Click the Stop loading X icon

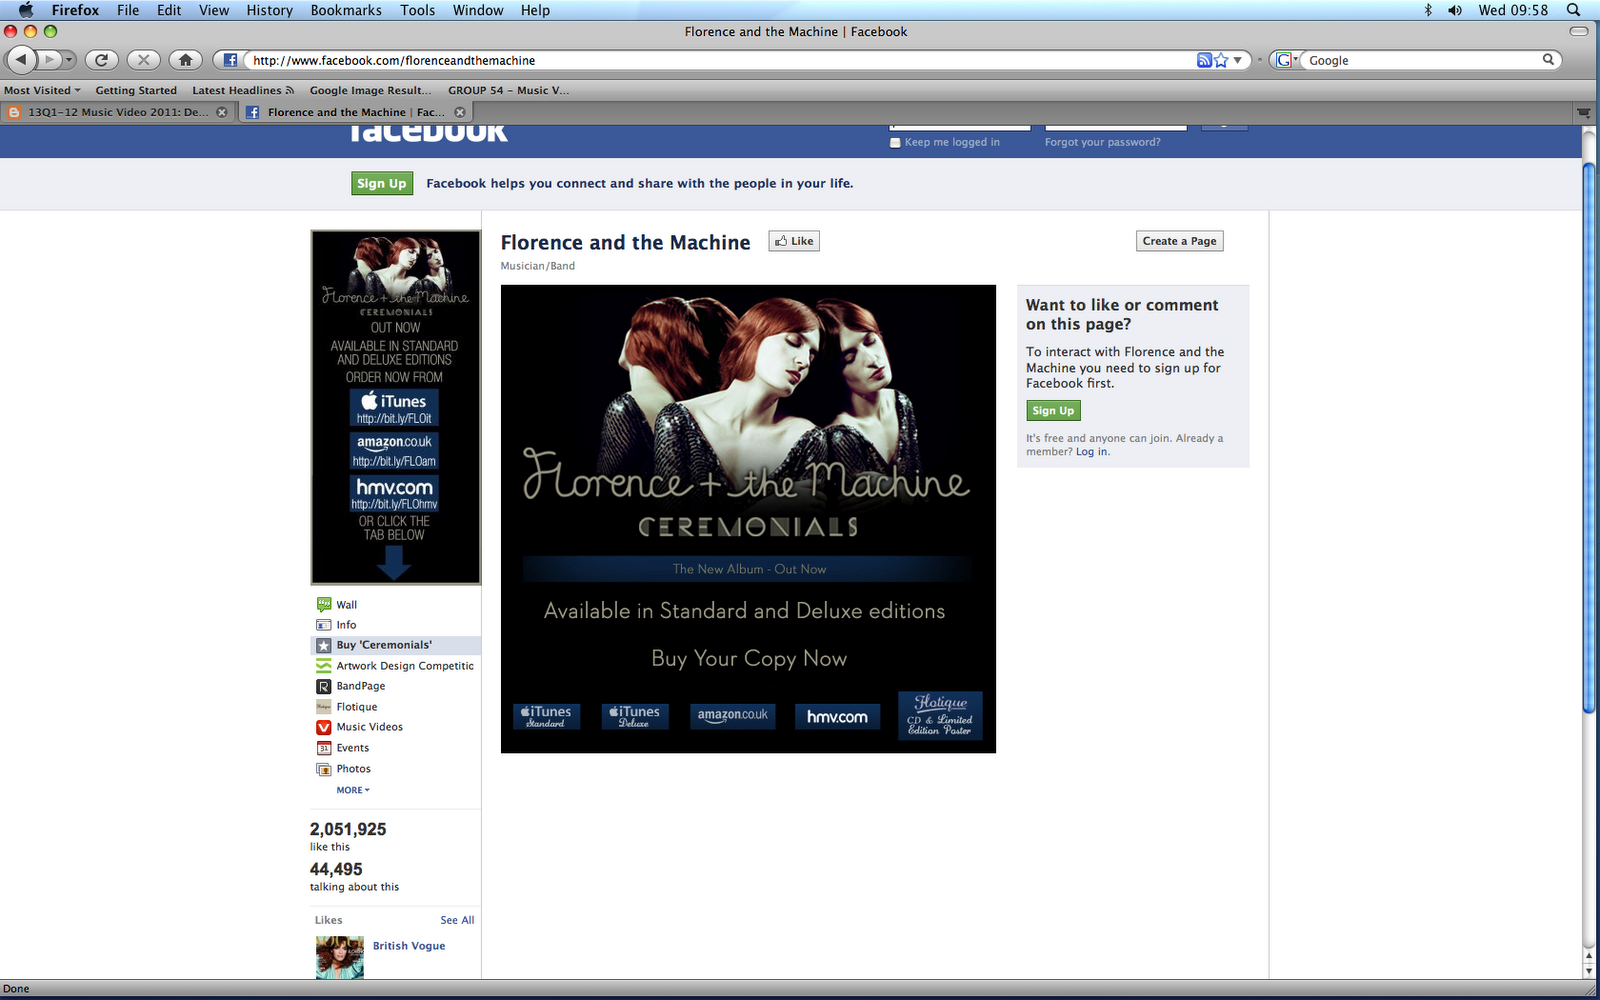[143, 60]
